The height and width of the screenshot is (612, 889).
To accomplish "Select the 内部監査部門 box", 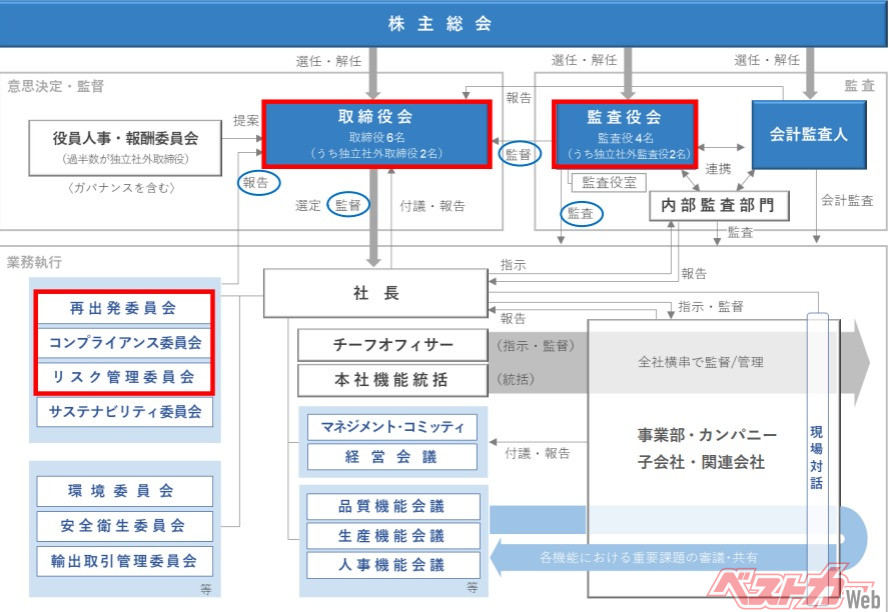I will click(x=718, y=206).
